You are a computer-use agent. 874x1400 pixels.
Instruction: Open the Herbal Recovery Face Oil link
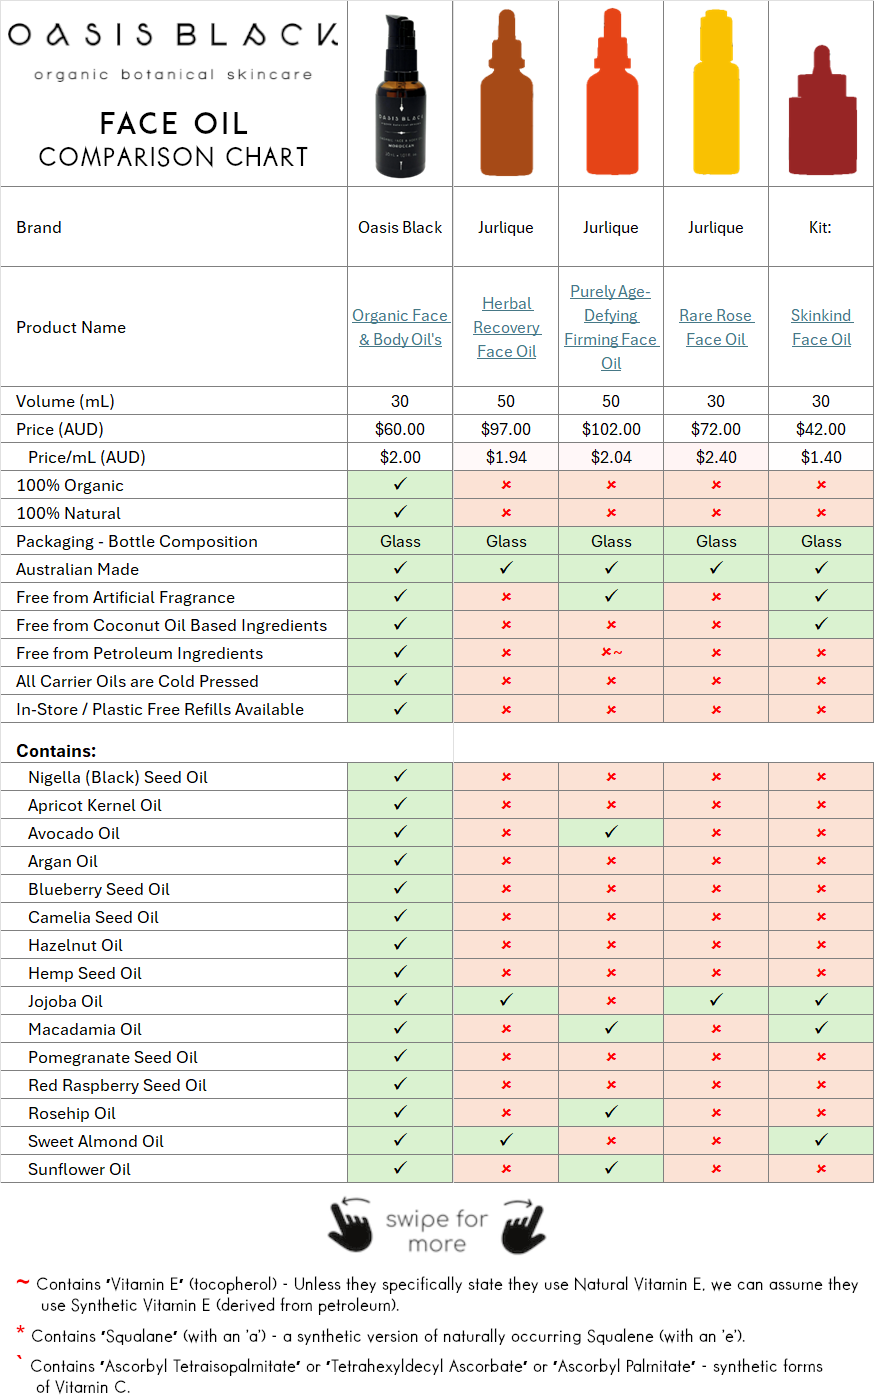point(506,327)
